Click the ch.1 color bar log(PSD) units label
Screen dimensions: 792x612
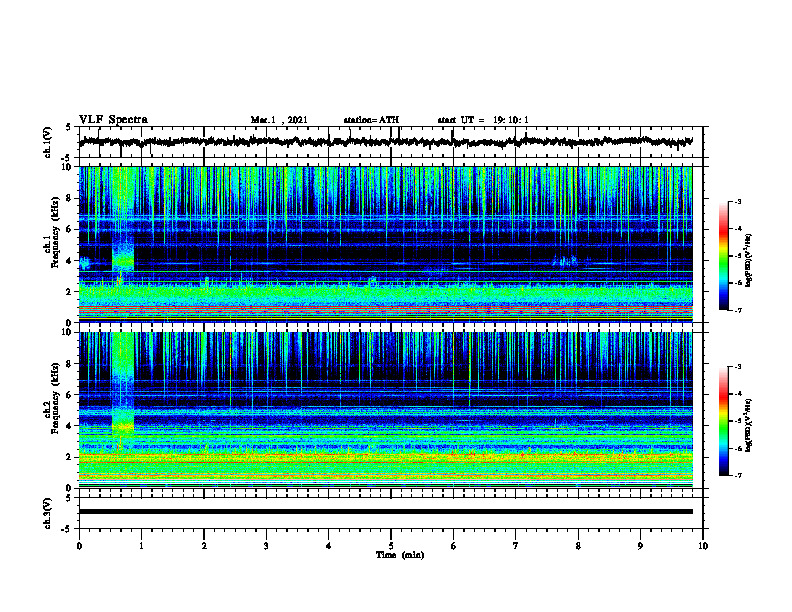click(749, 260)
